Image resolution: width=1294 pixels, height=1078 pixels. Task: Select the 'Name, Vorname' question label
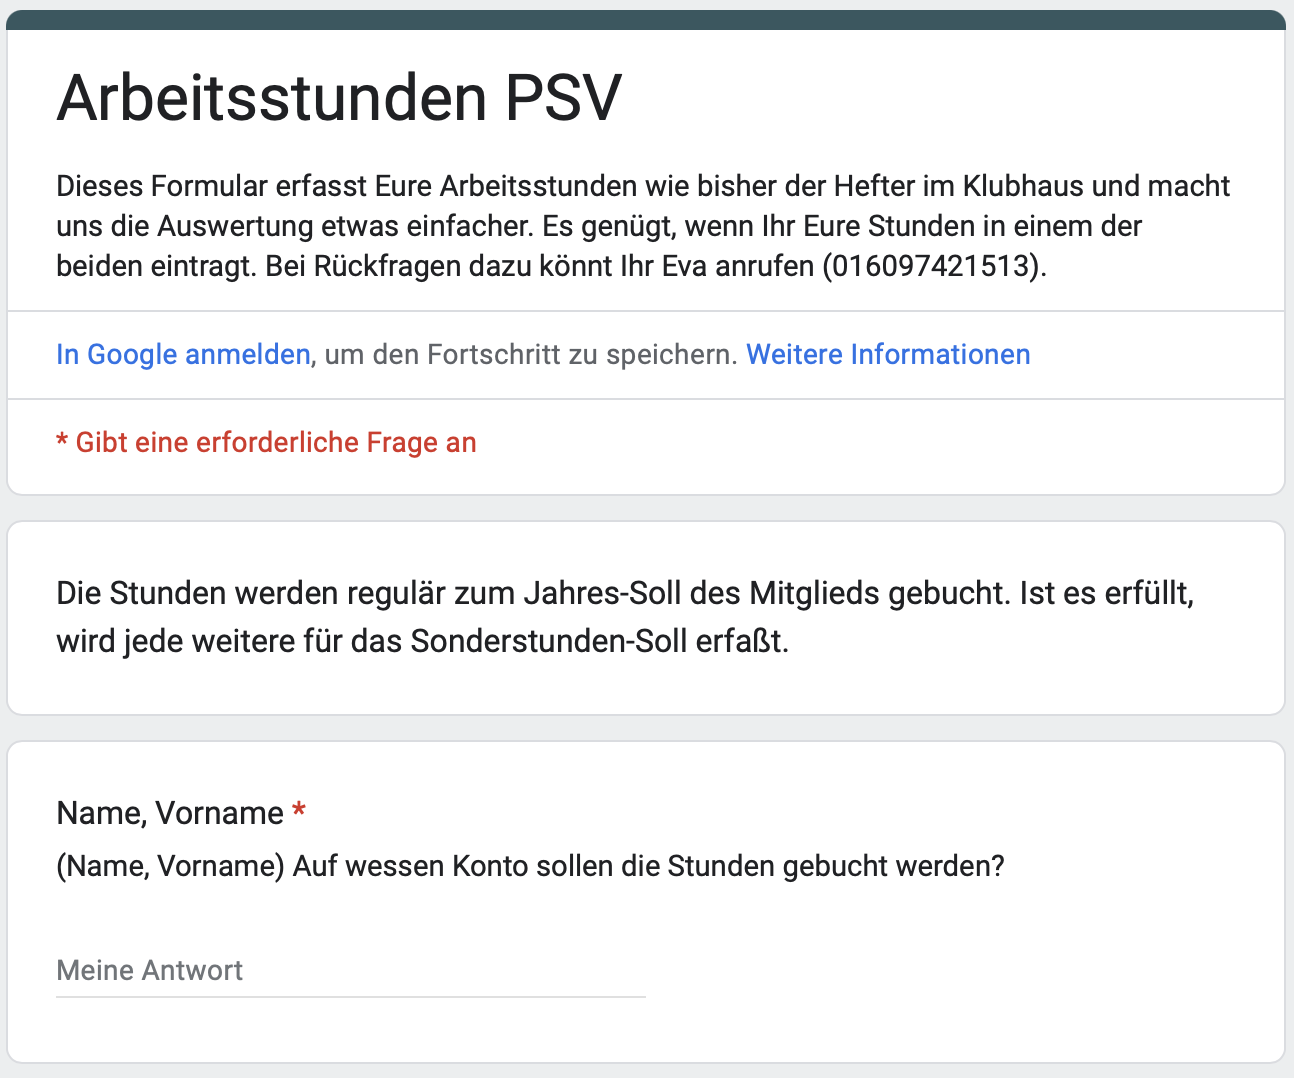coord(170,813)
